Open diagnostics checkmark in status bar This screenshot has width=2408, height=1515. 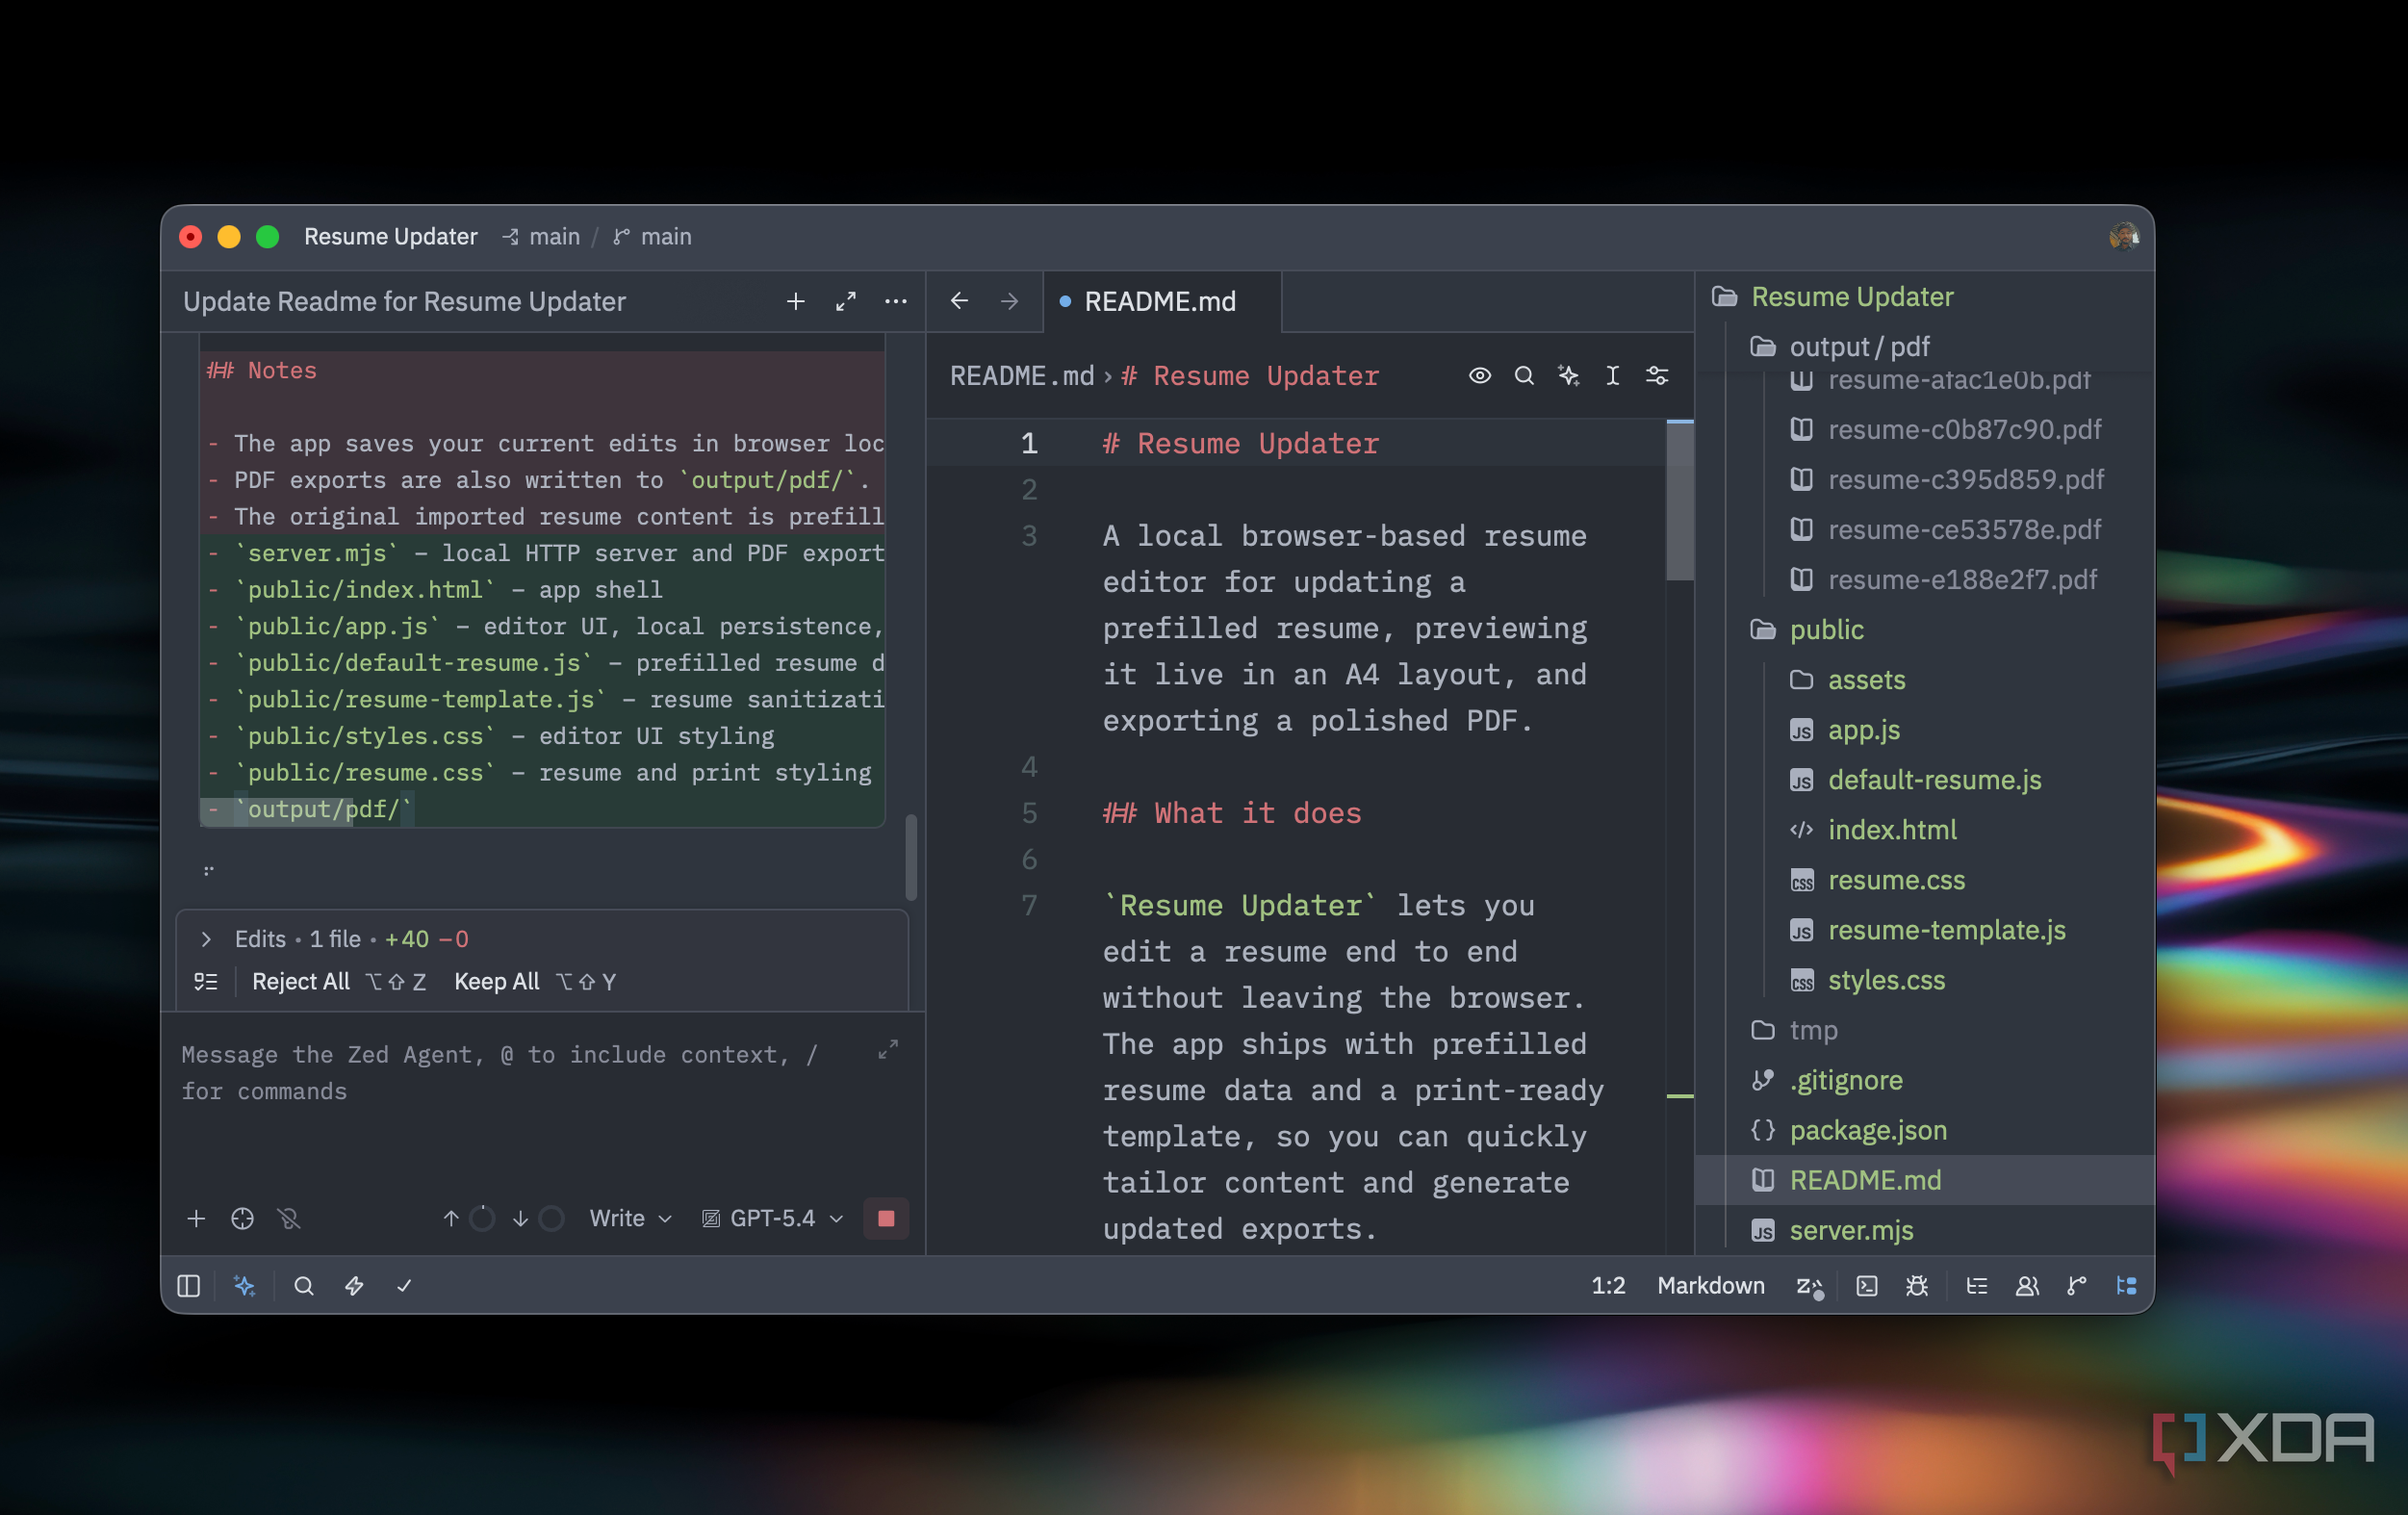pyautogui.click(x=404, y=1285)
